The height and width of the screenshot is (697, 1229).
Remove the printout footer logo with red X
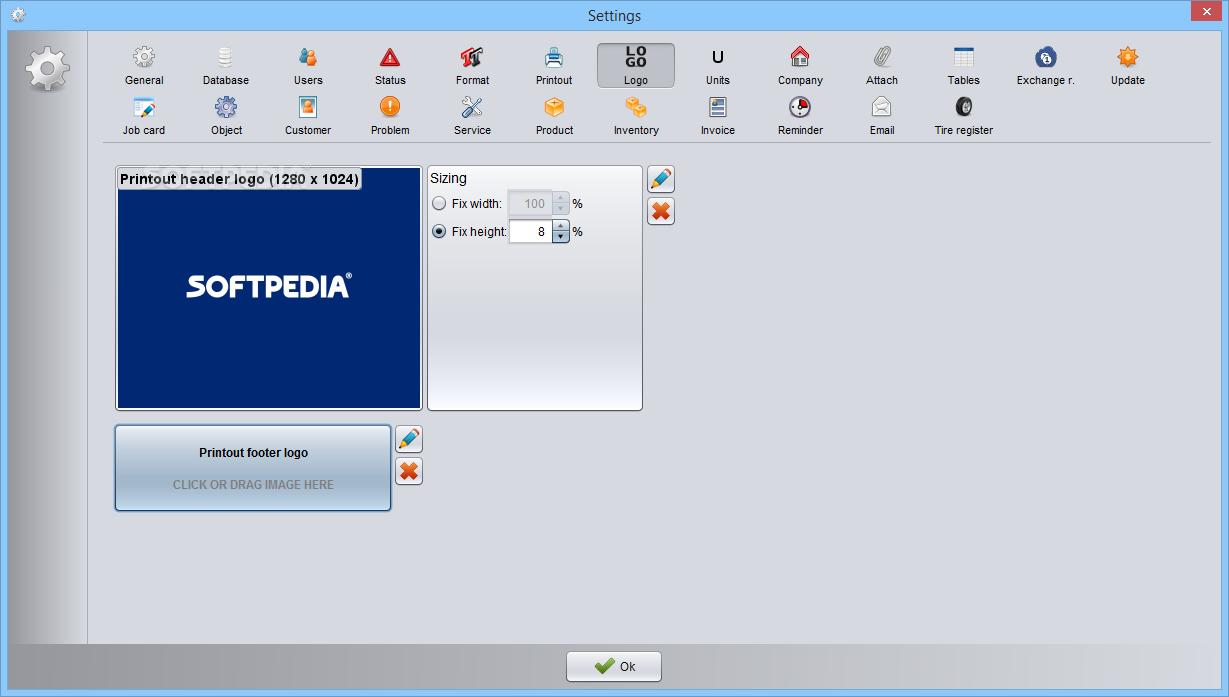409,471
